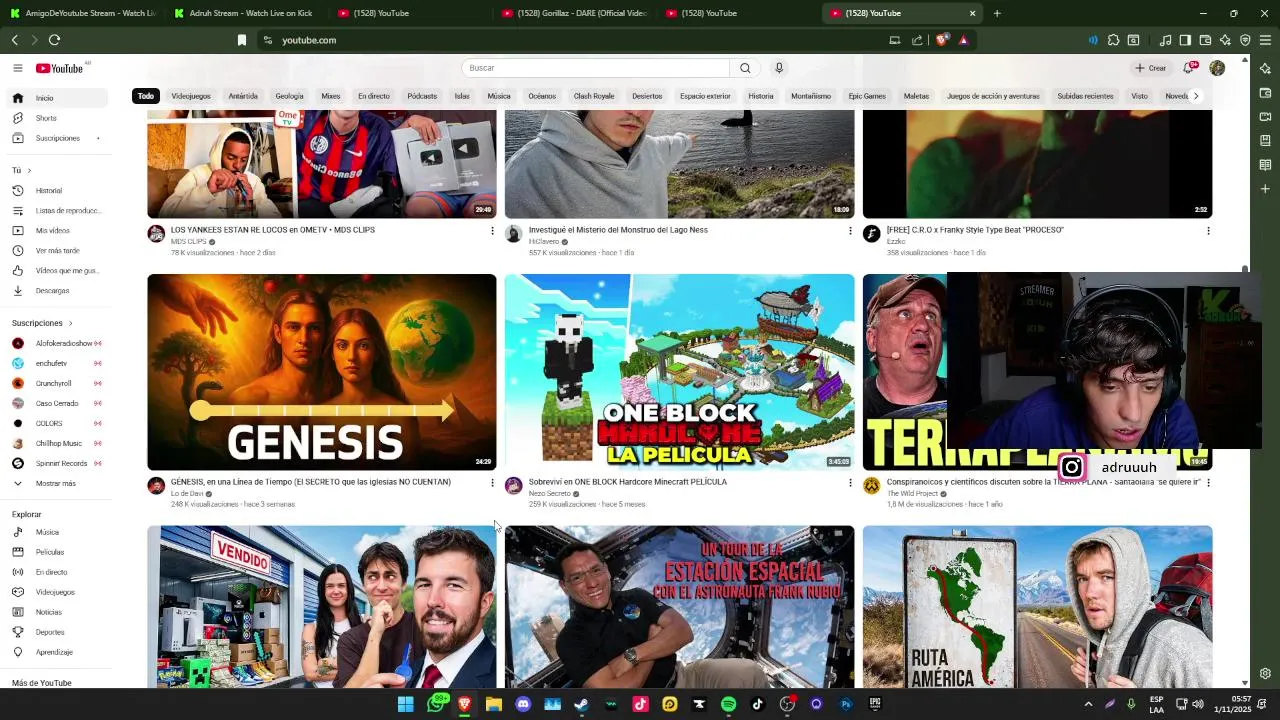Select the Todo filter chip

tap(146, 96)
